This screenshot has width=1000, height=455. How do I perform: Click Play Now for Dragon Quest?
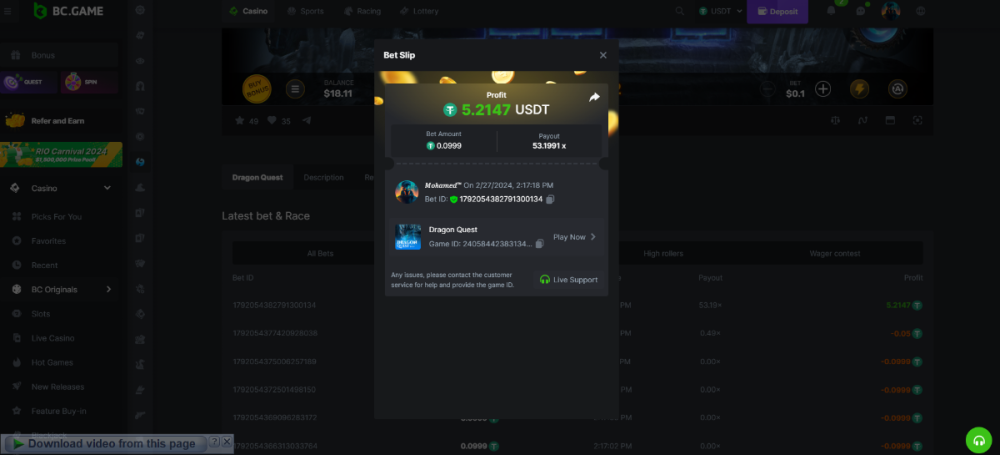click(x=574, y=237)
